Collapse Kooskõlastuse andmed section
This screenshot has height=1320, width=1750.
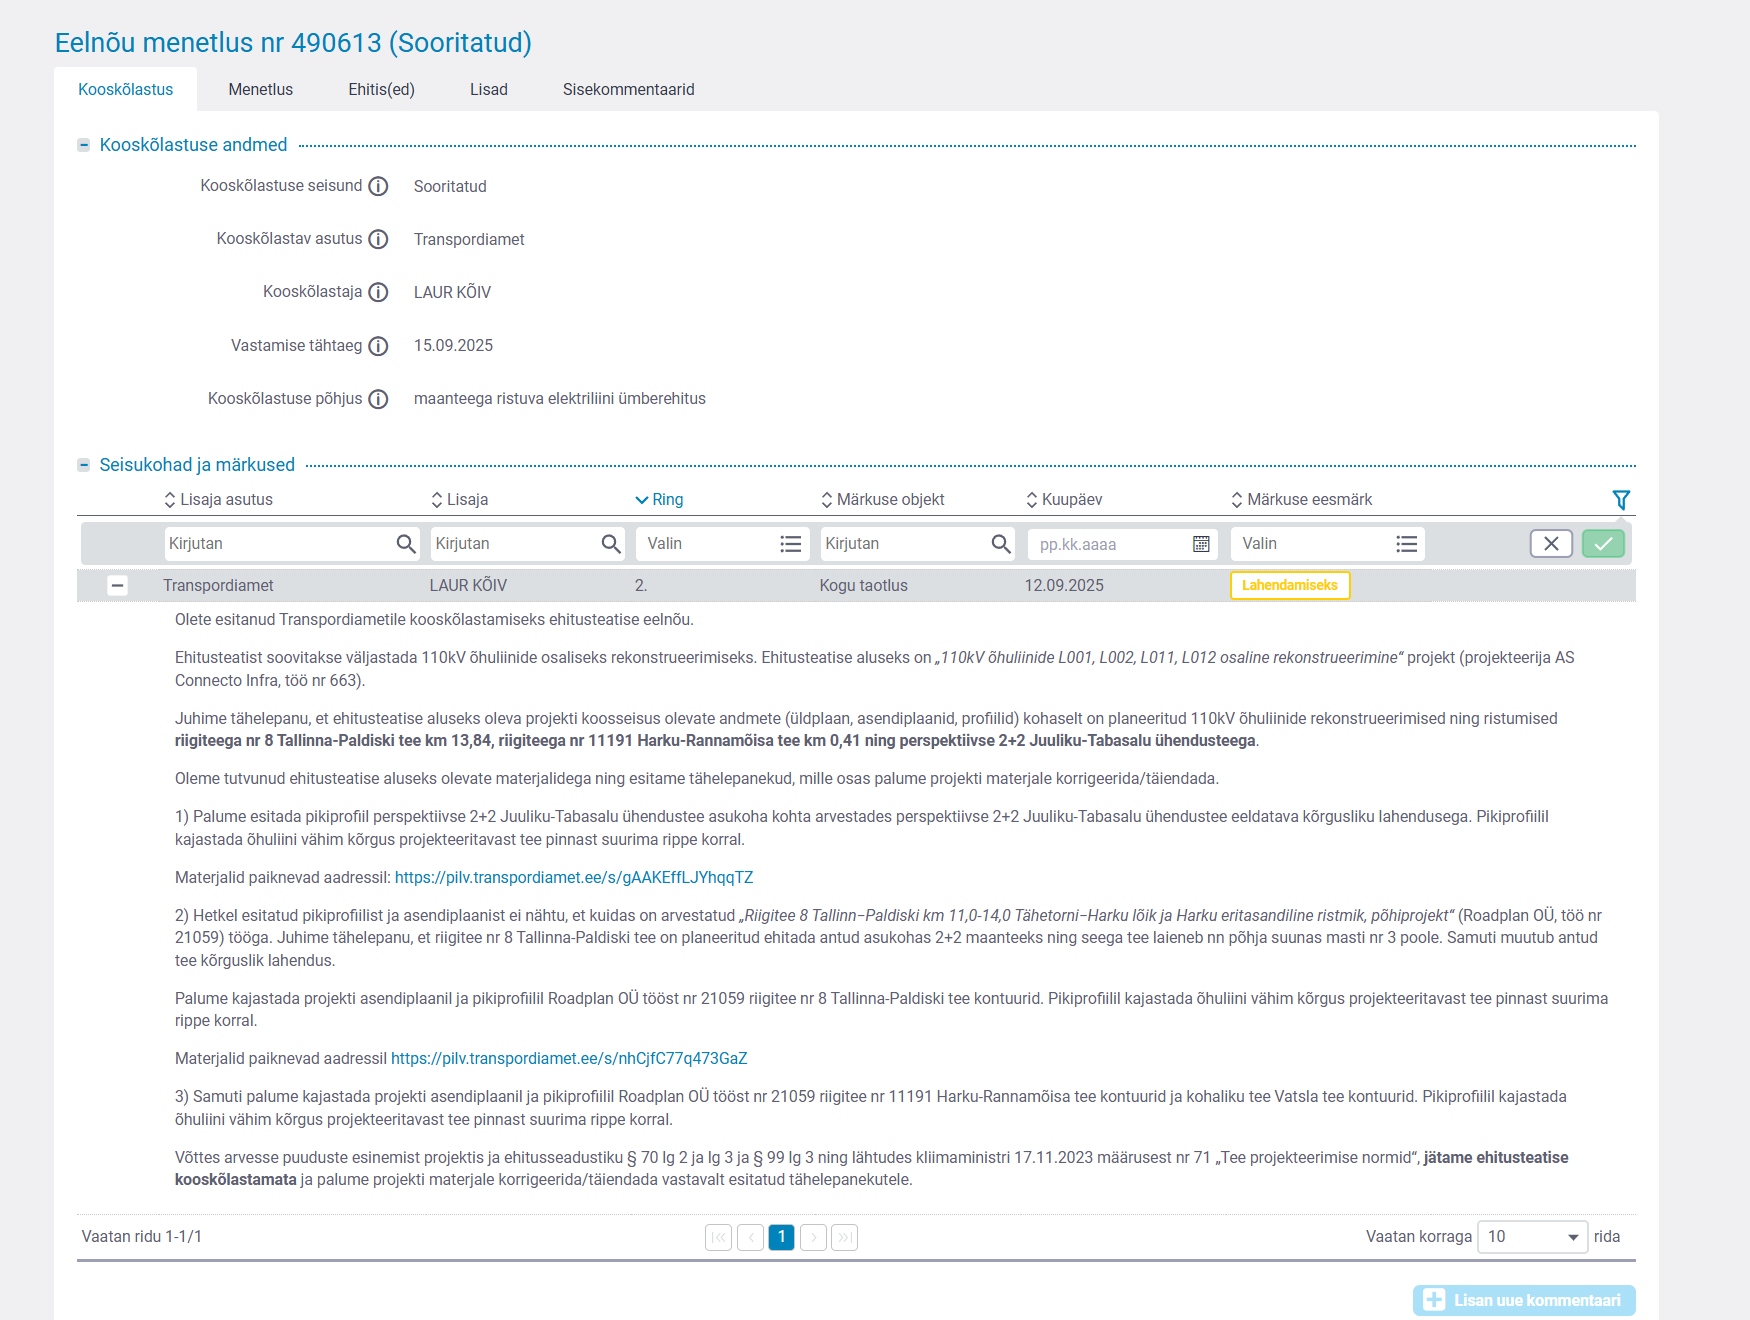coord(84,146)
